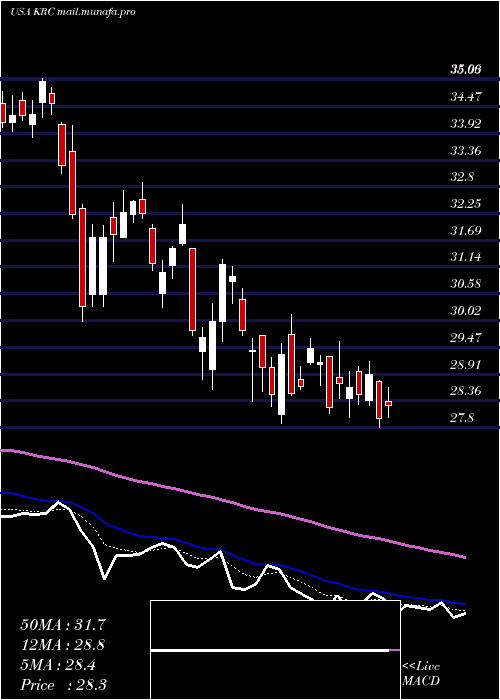
Task: Select the 30.58 price axis label
Action: pos(466,283)
